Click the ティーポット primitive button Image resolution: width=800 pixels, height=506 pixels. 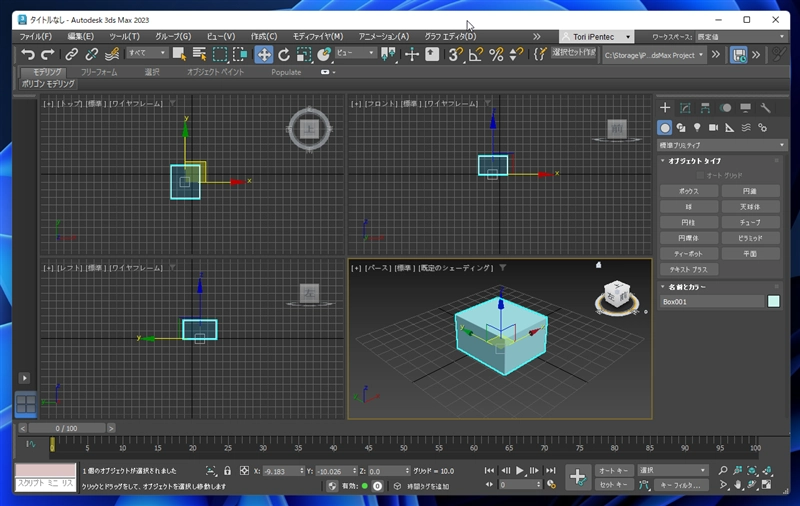coord(689,254)
